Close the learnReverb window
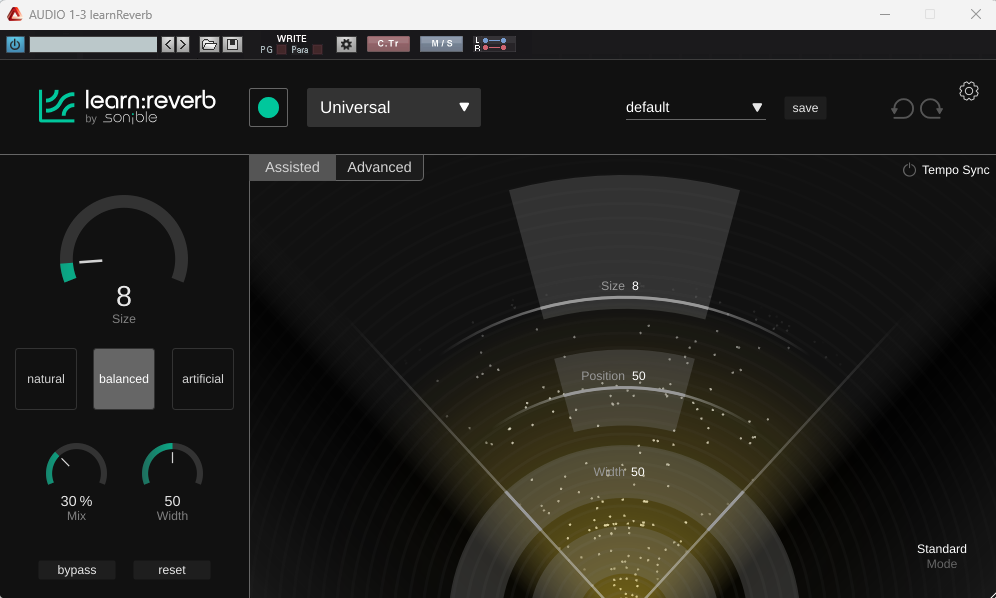Screen dimensions: 996x598 tap(976, 14)
